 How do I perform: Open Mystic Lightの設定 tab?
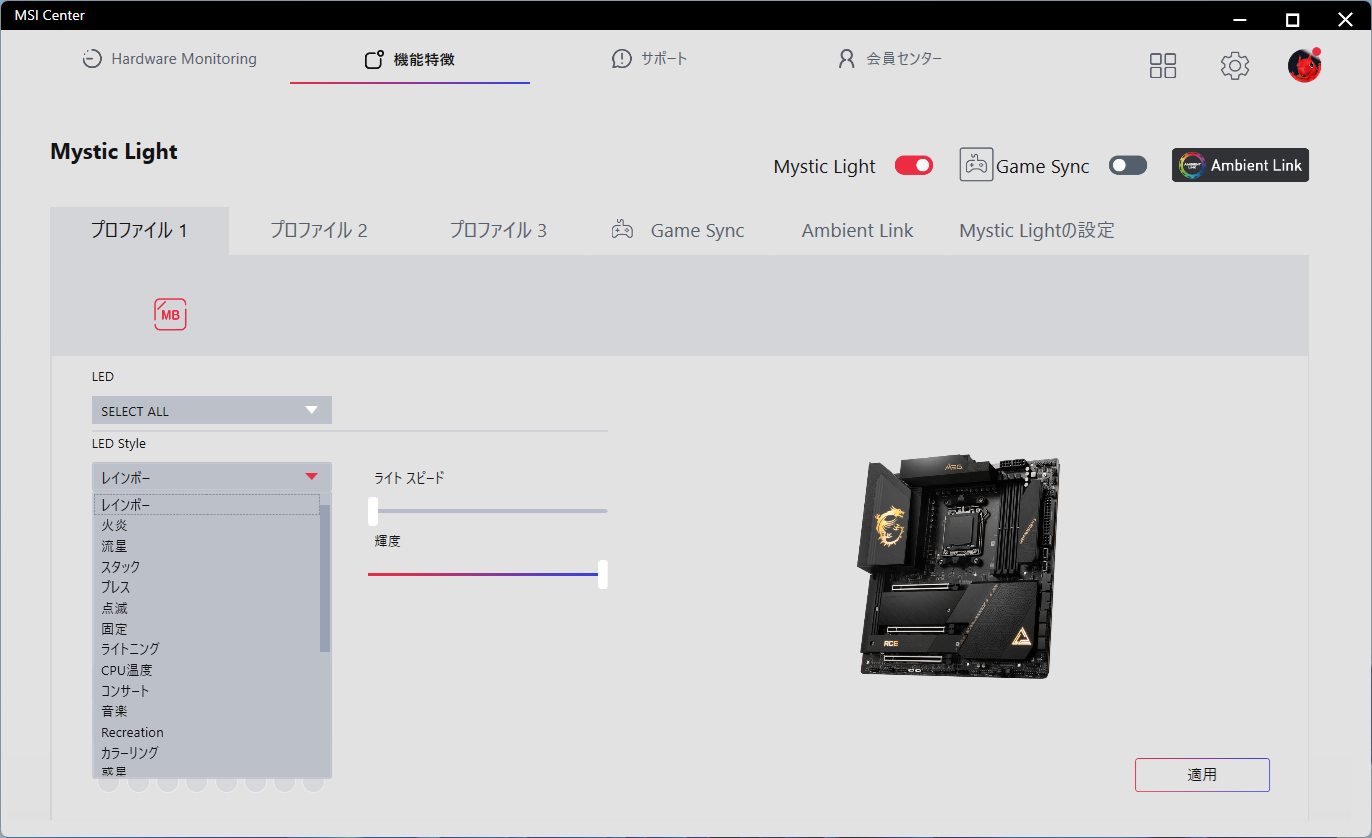(1037, 231)
